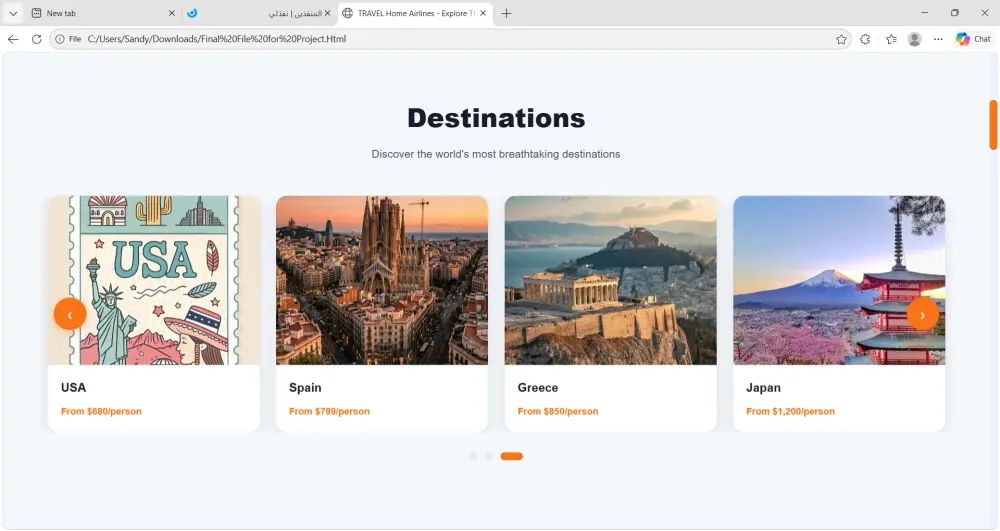The width and height of the screenshot is (1000, 531).
Task: Open the Settings and more ellipsis menu
Action: (x=938, y=40)
